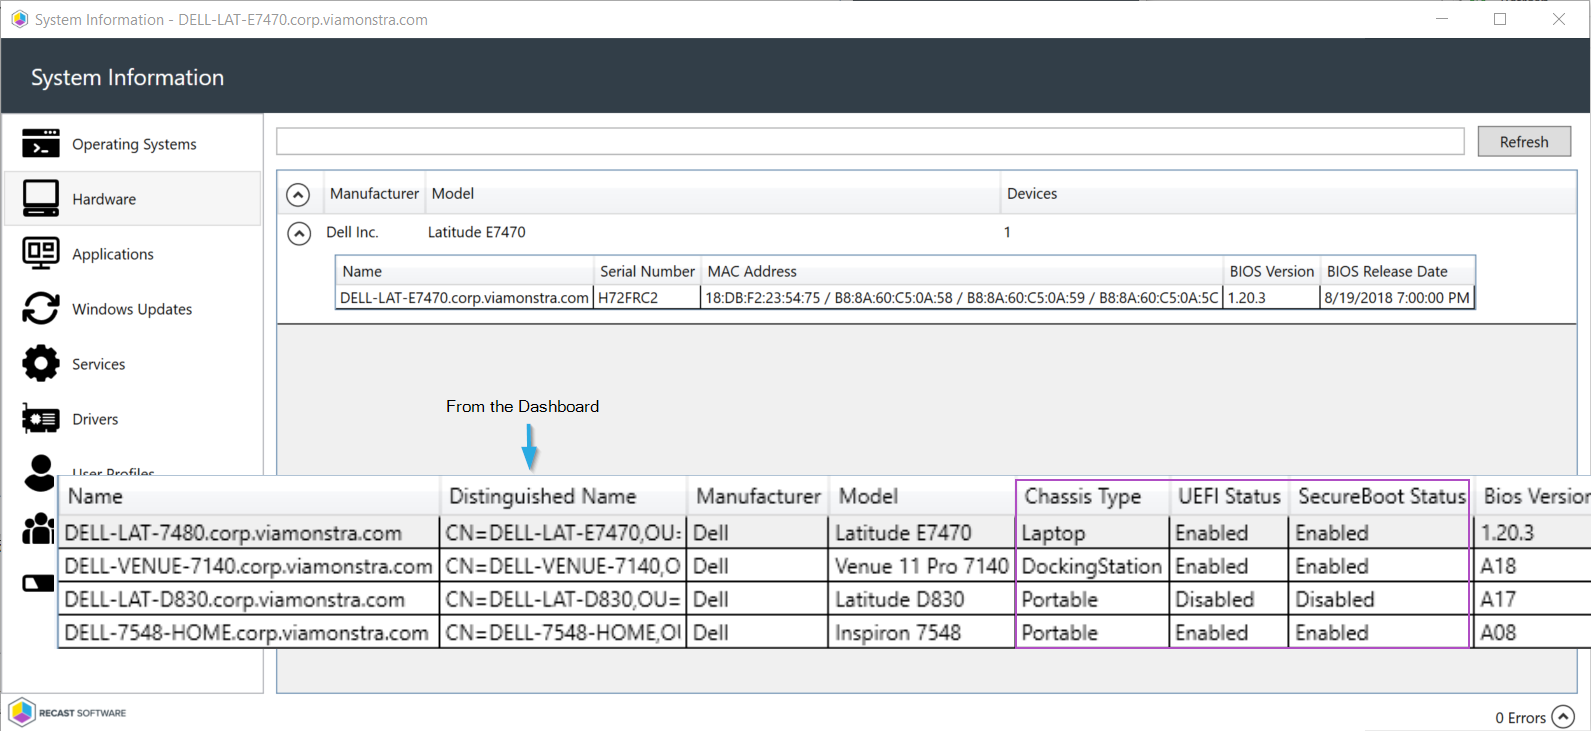Collapse the Dell Inc. Latitude E7470 row

(x=298, y=233)
